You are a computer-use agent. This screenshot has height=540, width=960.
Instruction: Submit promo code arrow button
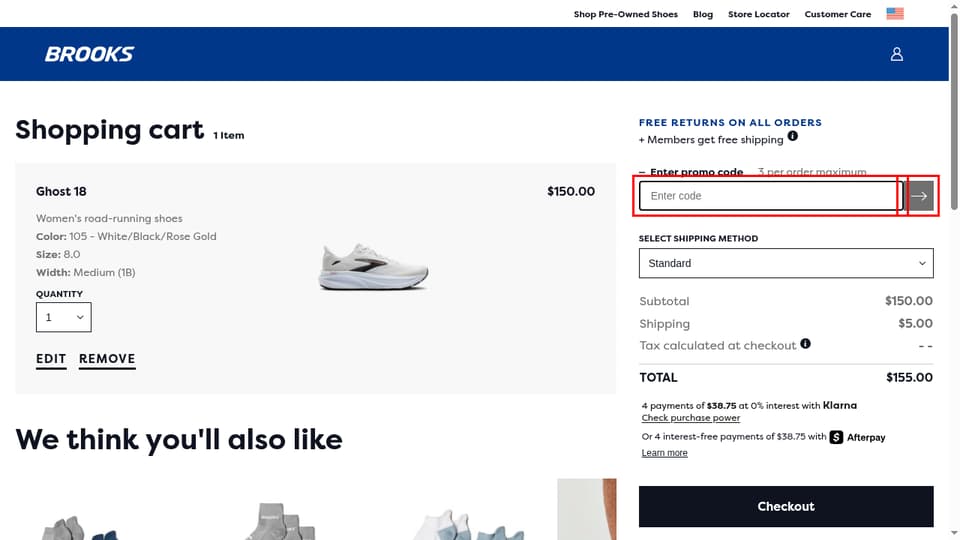pyautogui.click(x=919, y=196)
